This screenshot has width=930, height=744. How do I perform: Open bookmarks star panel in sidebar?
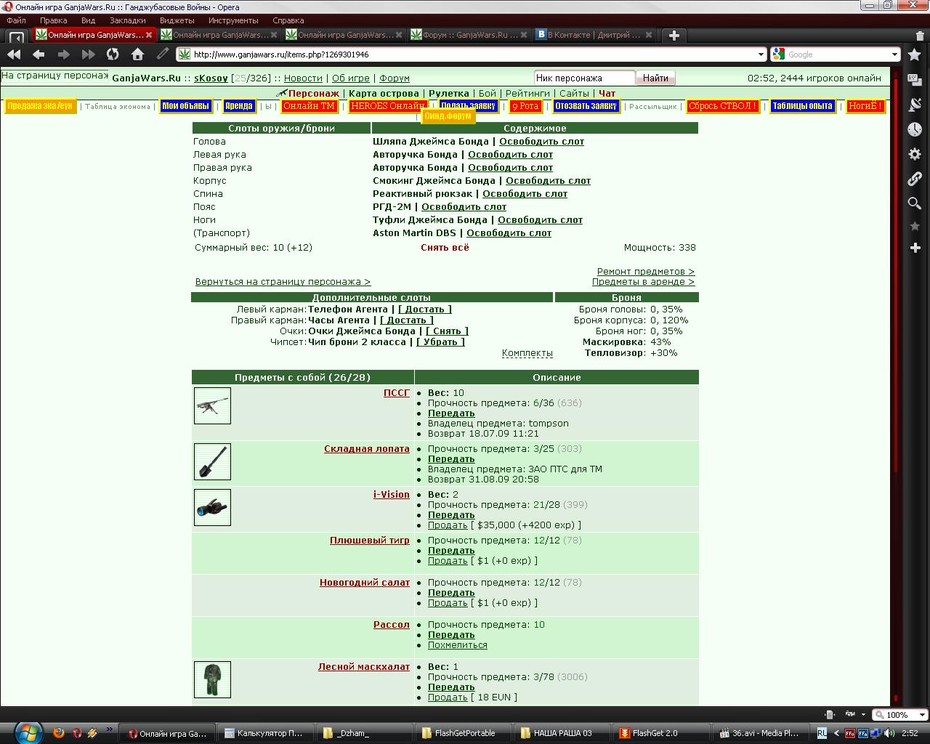coord(915,55)
